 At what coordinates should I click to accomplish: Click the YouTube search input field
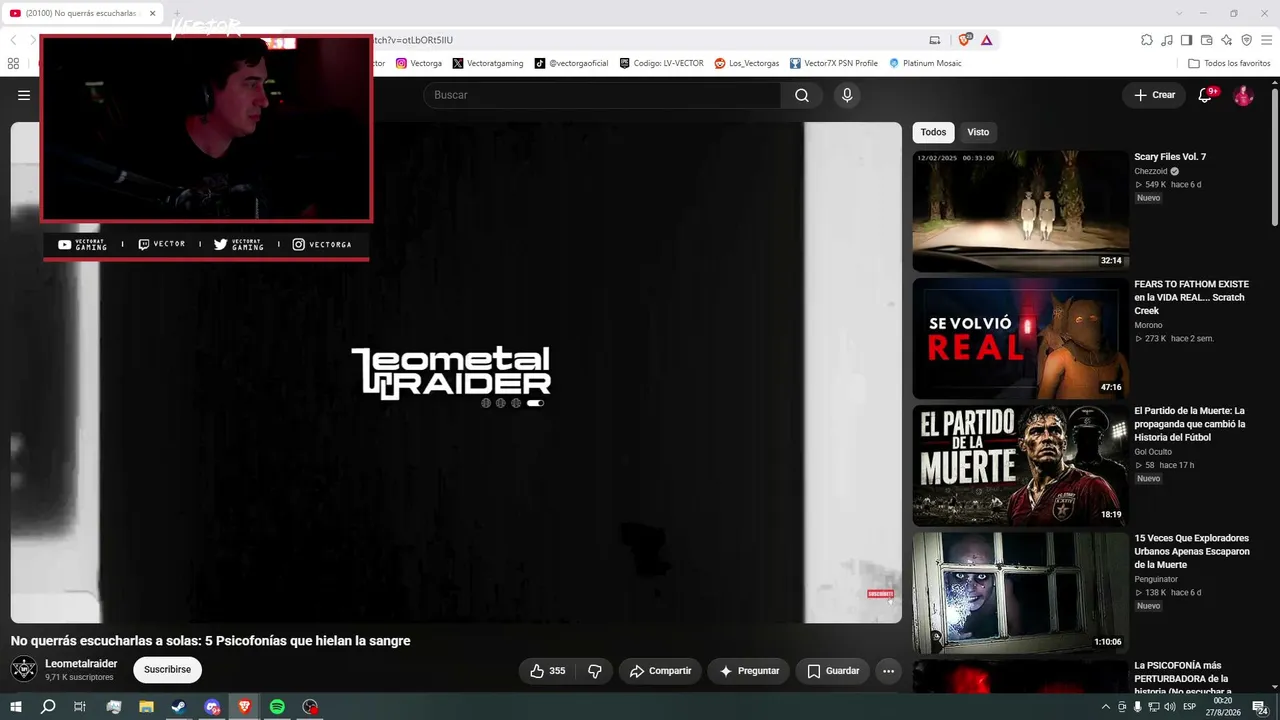[602, 95]
